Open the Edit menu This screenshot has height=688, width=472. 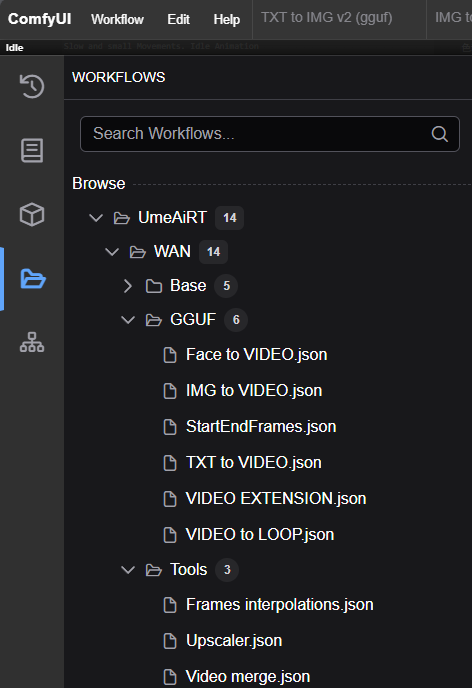178,19
